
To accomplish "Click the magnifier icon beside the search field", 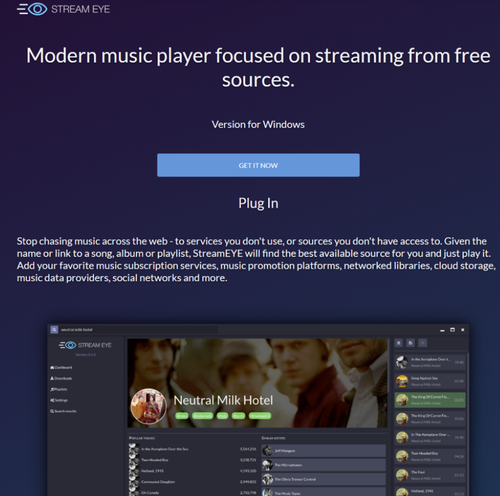I will pyautogui.click(x=54, y=330).
